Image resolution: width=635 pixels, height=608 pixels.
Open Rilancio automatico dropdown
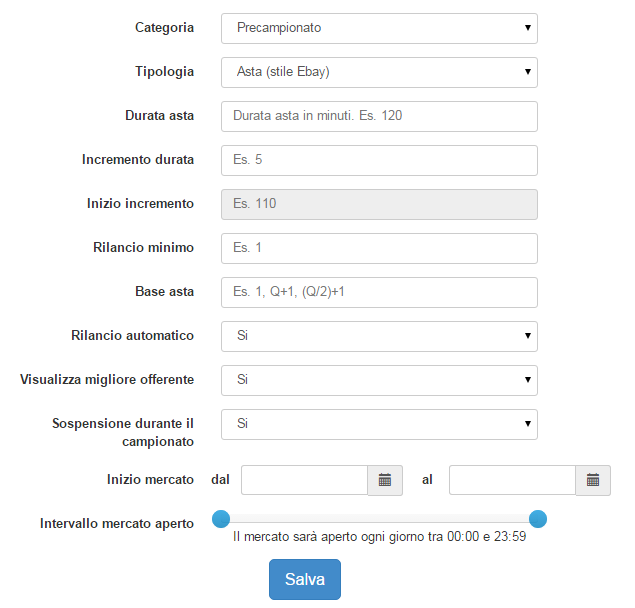pos(379,337)
